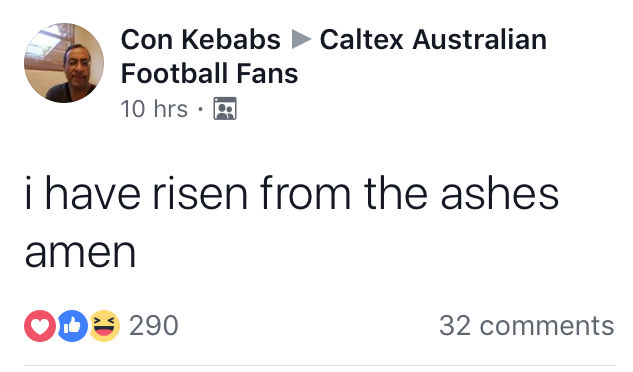Click the word 'comments' beside 32

tap(547, 326)
